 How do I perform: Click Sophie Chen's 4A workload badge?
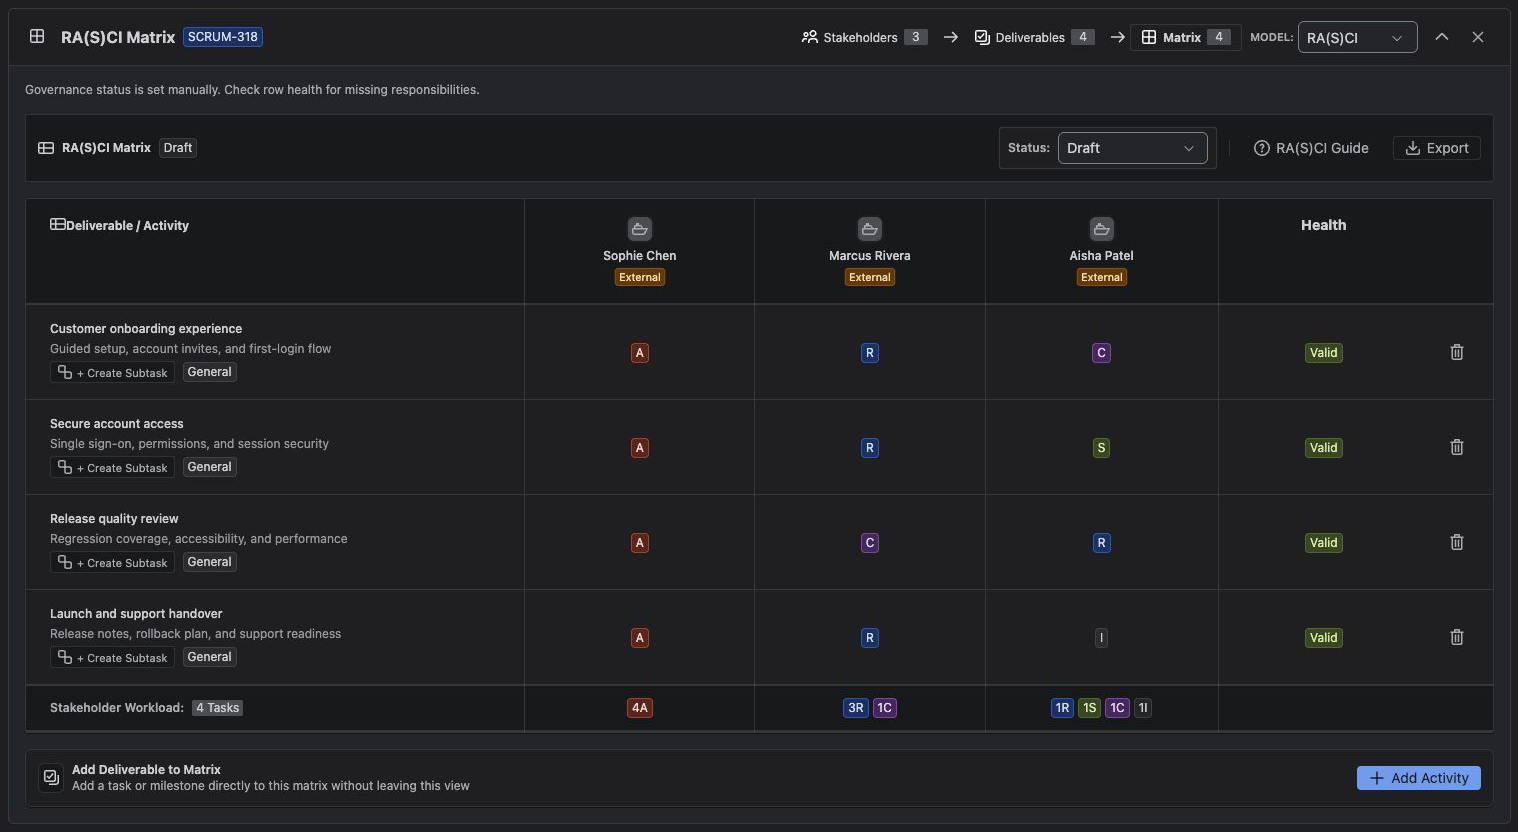[x=640, y=708]
